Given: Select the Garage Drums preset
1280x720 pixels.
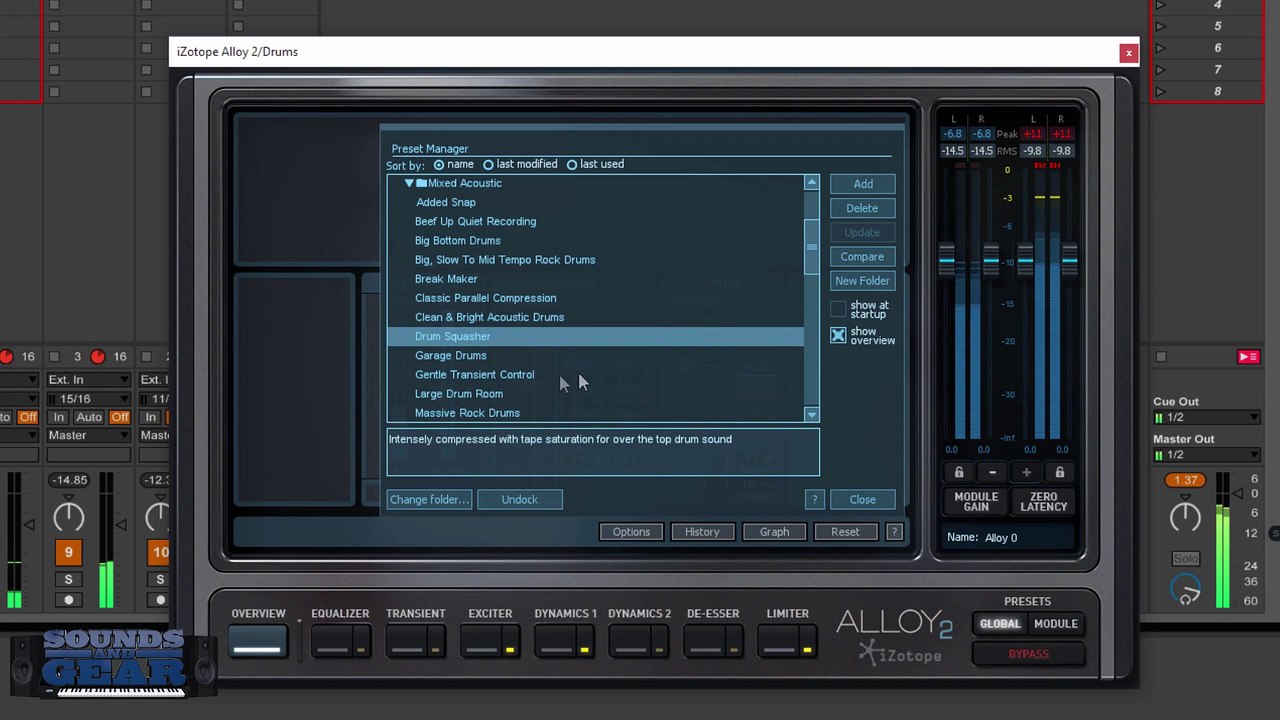Looking at the screenshot, I should click(x=451, y=356).
